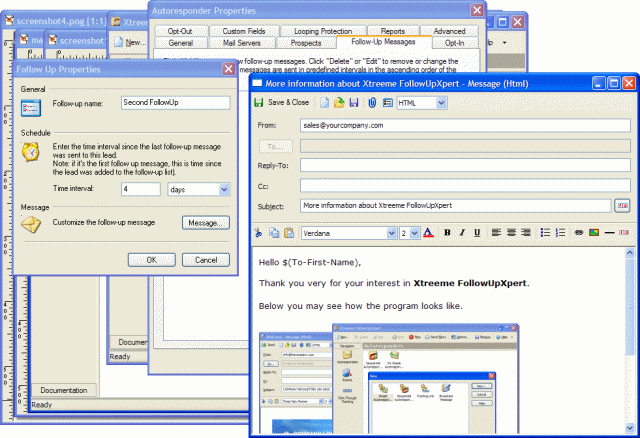Click the paperclip attachment icon

tap(372, 102)
